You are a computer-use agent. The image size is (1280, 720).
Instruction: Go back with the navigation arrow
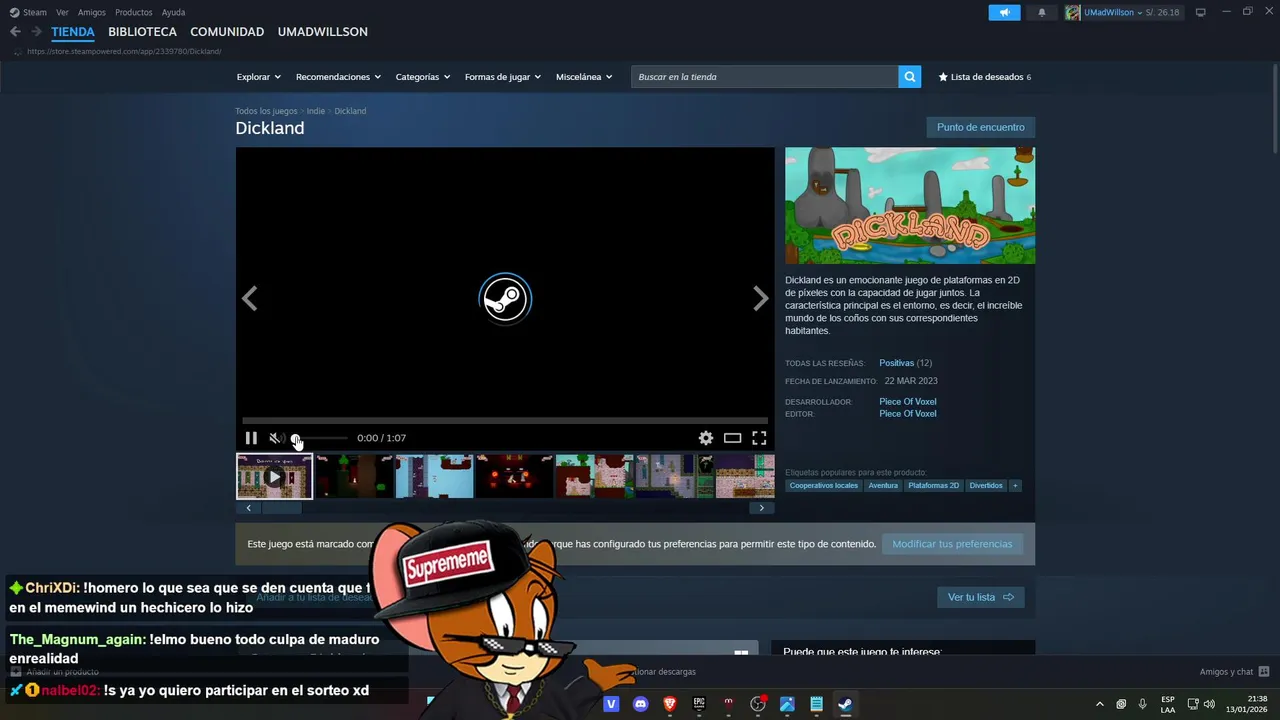(x=15, y=32)
